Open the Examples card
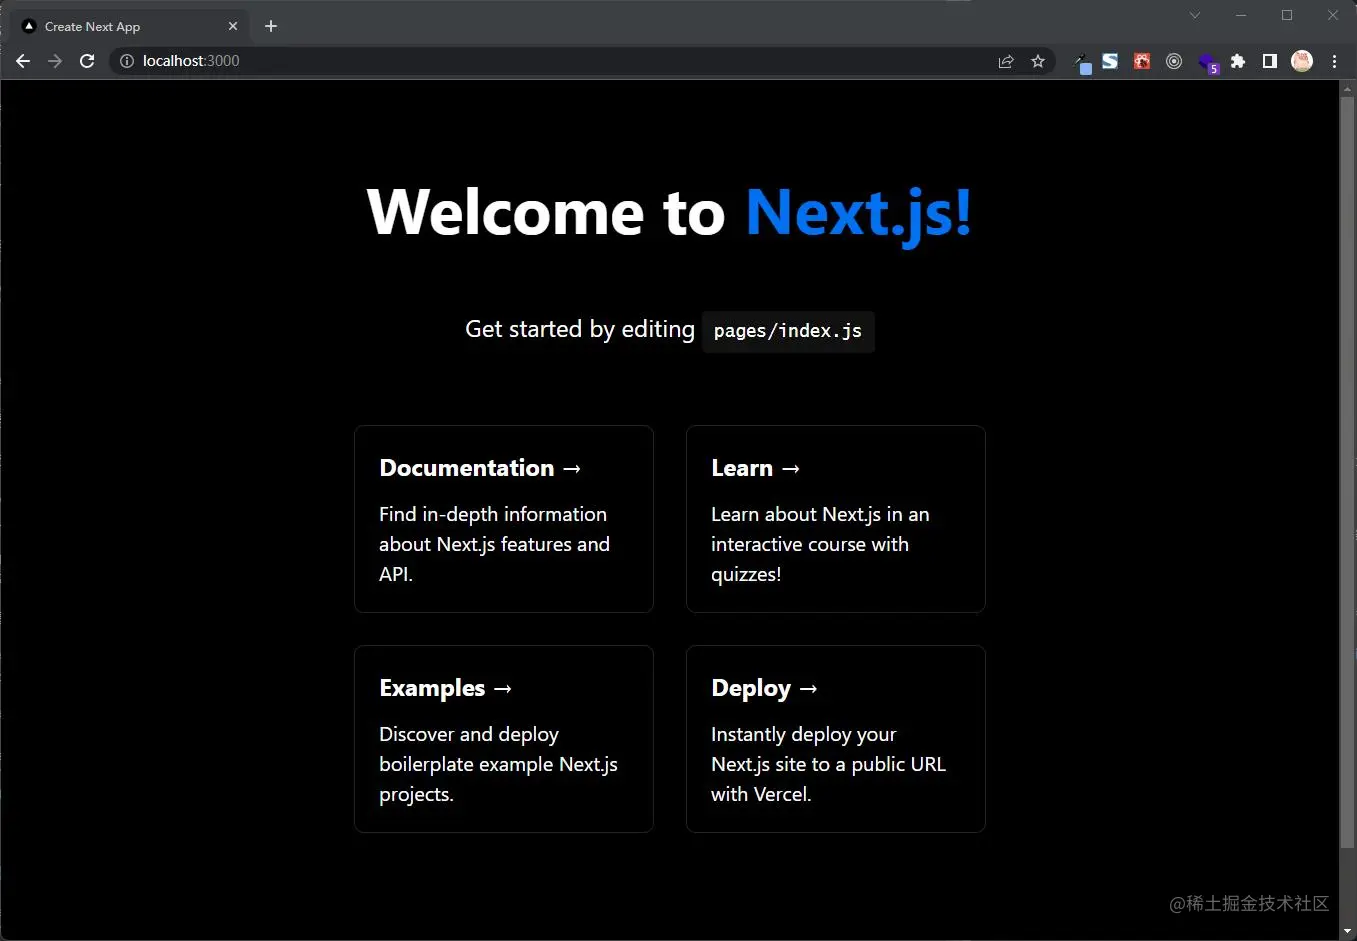Screen dimensions: 1357x941 click(504, 739)
